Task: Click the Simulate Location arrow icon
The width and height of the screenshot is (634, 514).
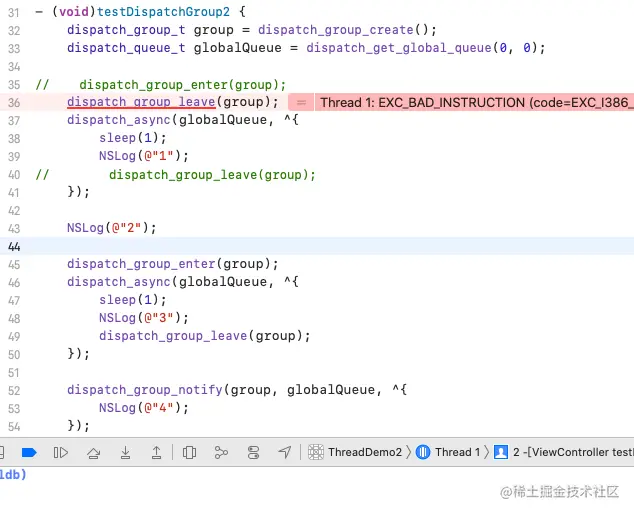Action: [285, 452]
